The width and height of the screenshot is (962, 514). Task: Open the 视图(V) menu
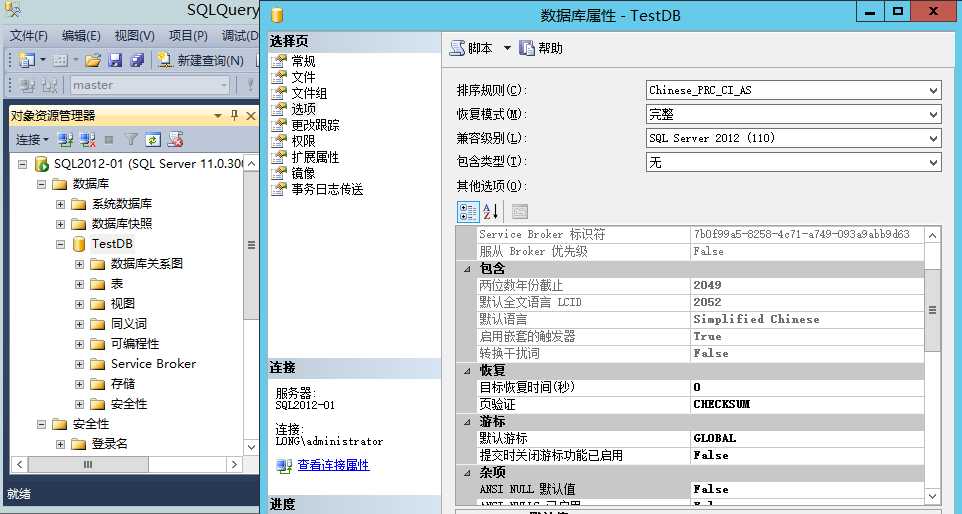134,36
